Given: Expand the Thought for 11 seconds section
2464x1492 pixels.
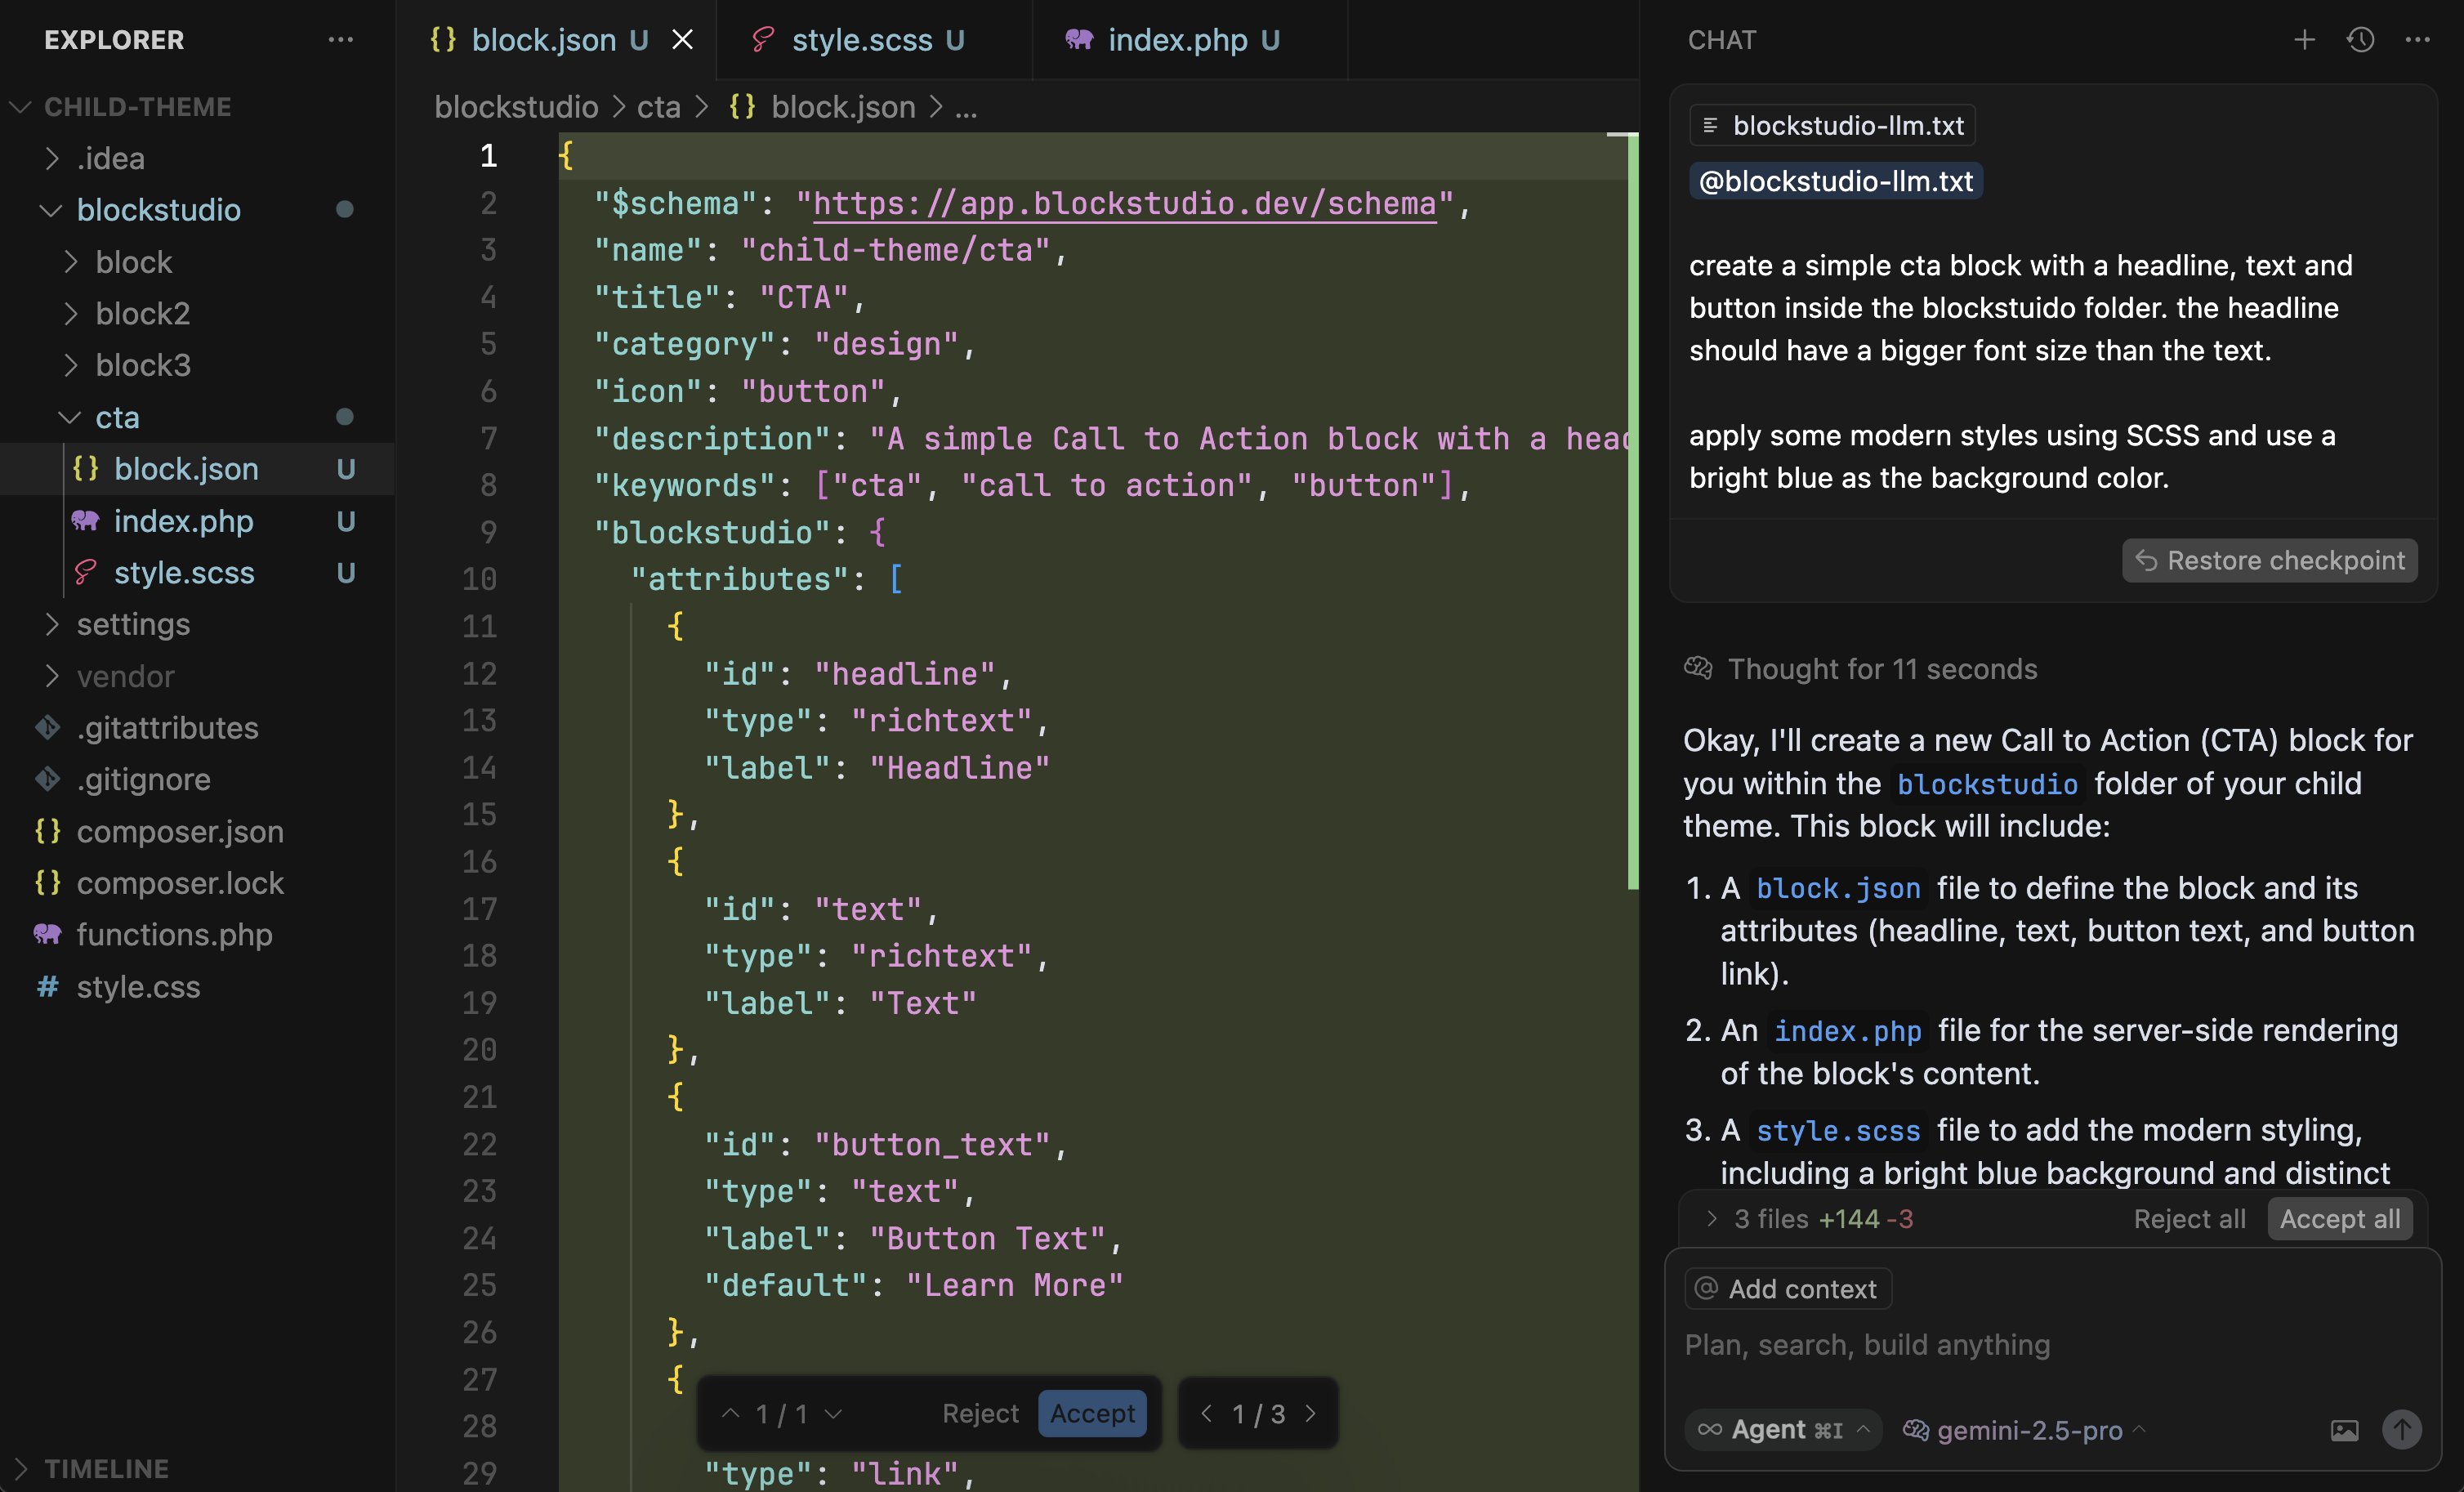Looking at the screenshot, I should point(1861,669).
